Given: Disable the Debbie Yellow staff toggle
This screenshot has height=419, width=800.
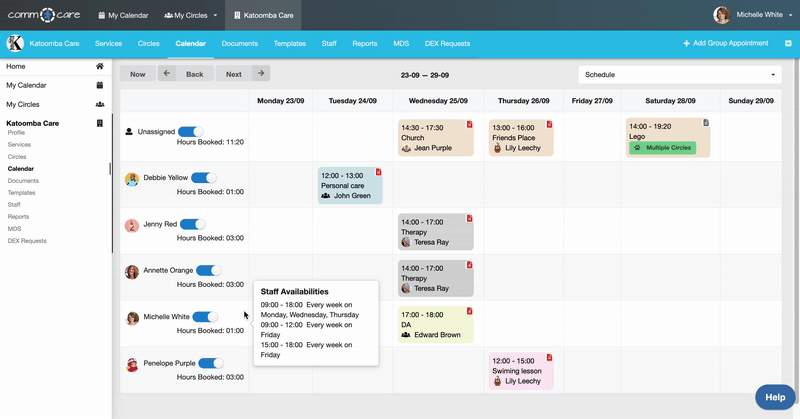Looking at the screenshot, I should click(x=203, y=178).
